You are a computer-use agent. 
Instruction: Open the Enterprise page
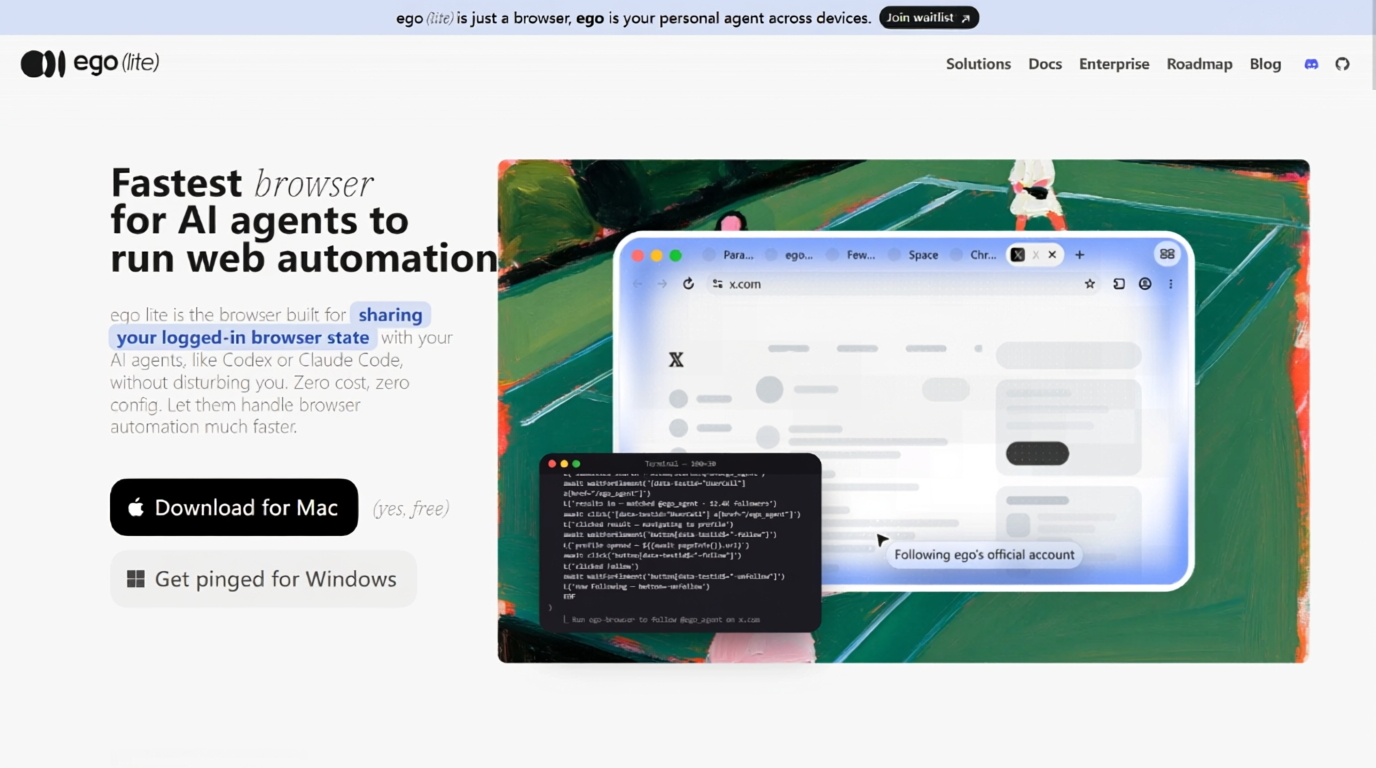click(x=1114, y=64)
